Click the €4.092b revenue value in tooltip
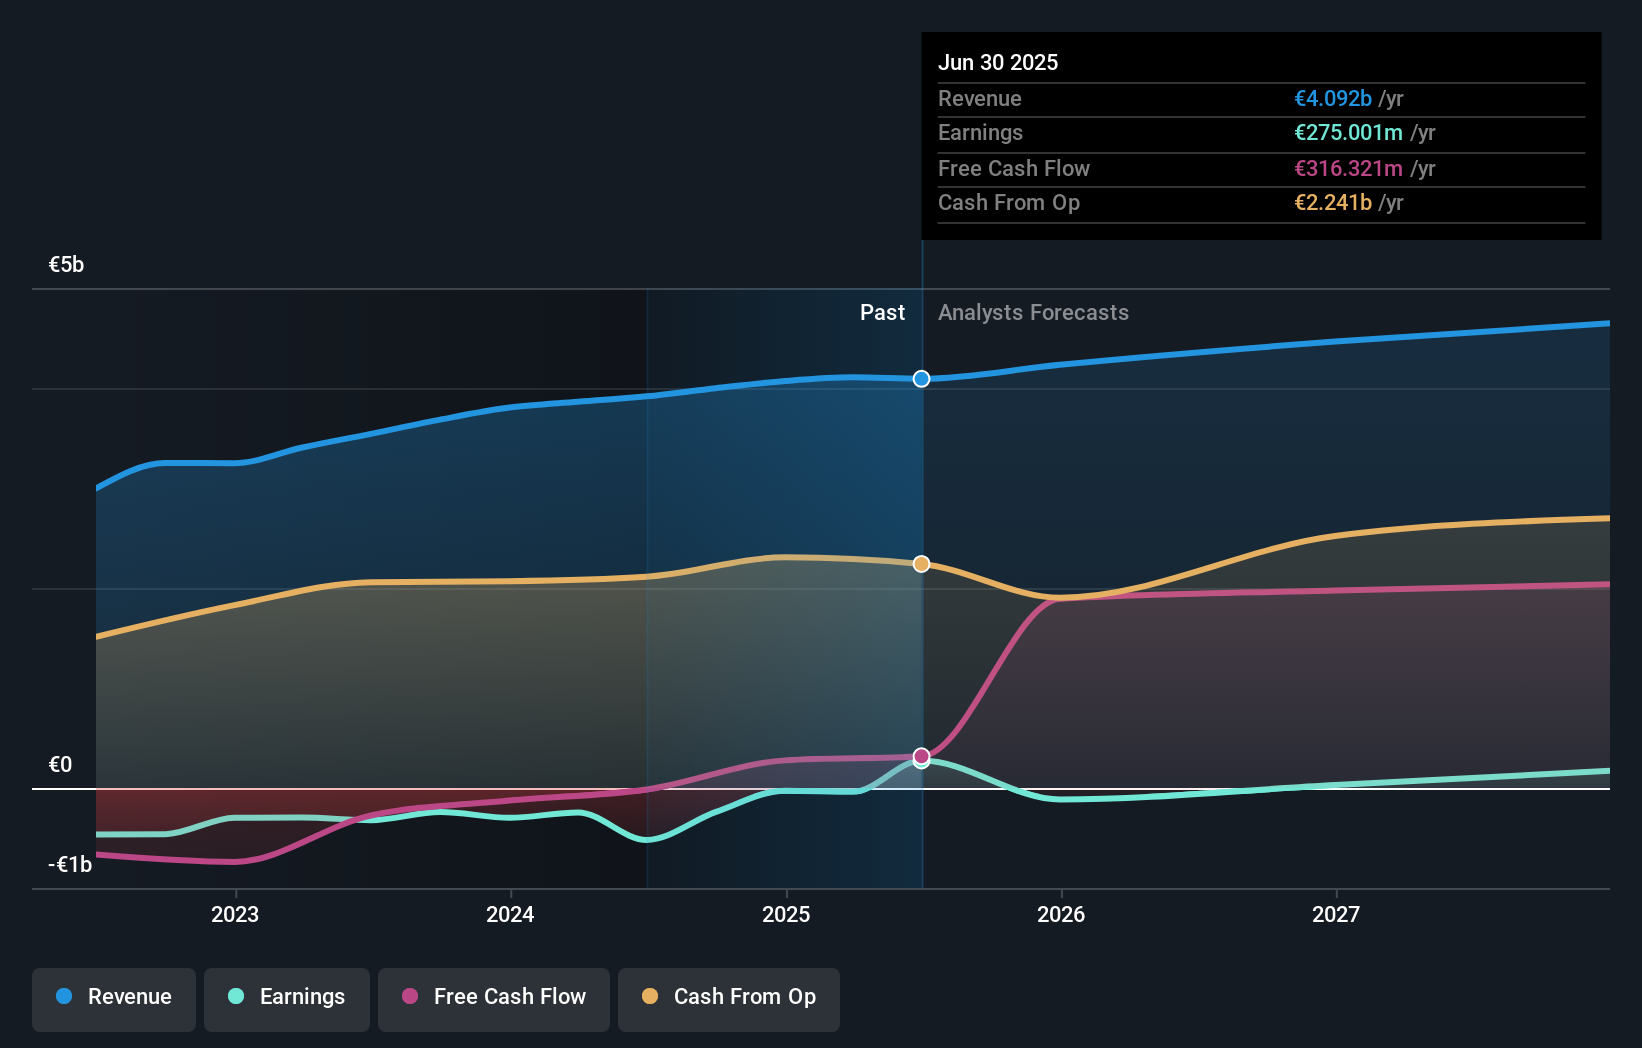The width and height of the screenshot is (1642, 1048). [x=1333, y=99]
